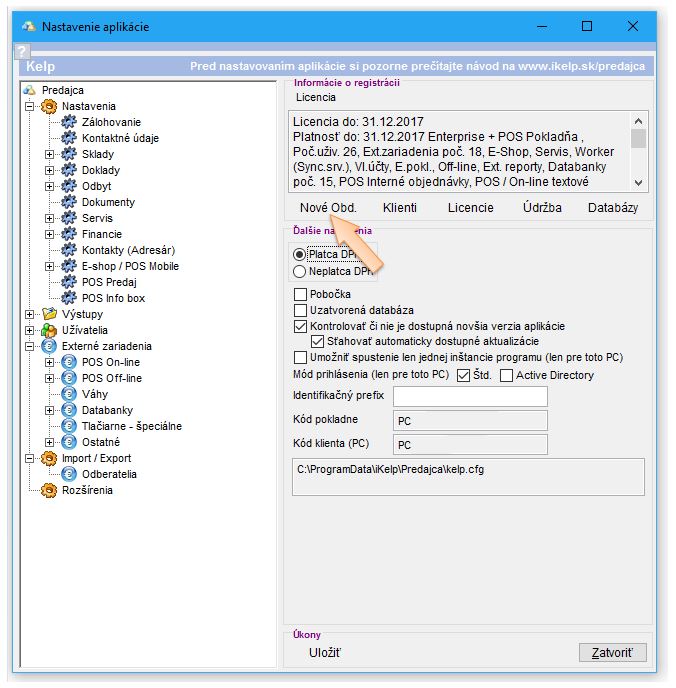
Task: Expand the Sklady tree node
Action: [50, 154]
